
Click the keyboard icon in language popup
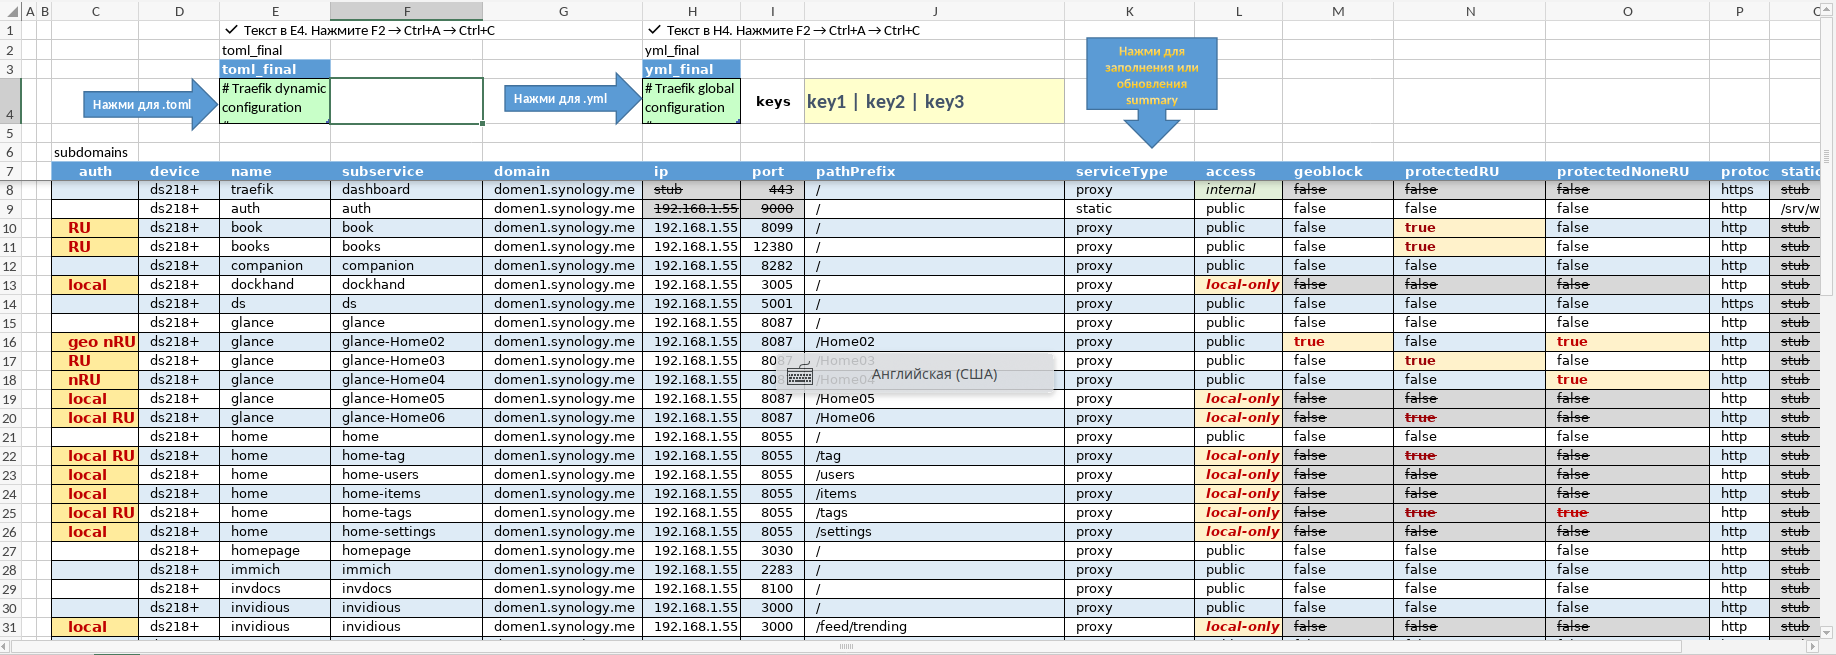[799, 375]
